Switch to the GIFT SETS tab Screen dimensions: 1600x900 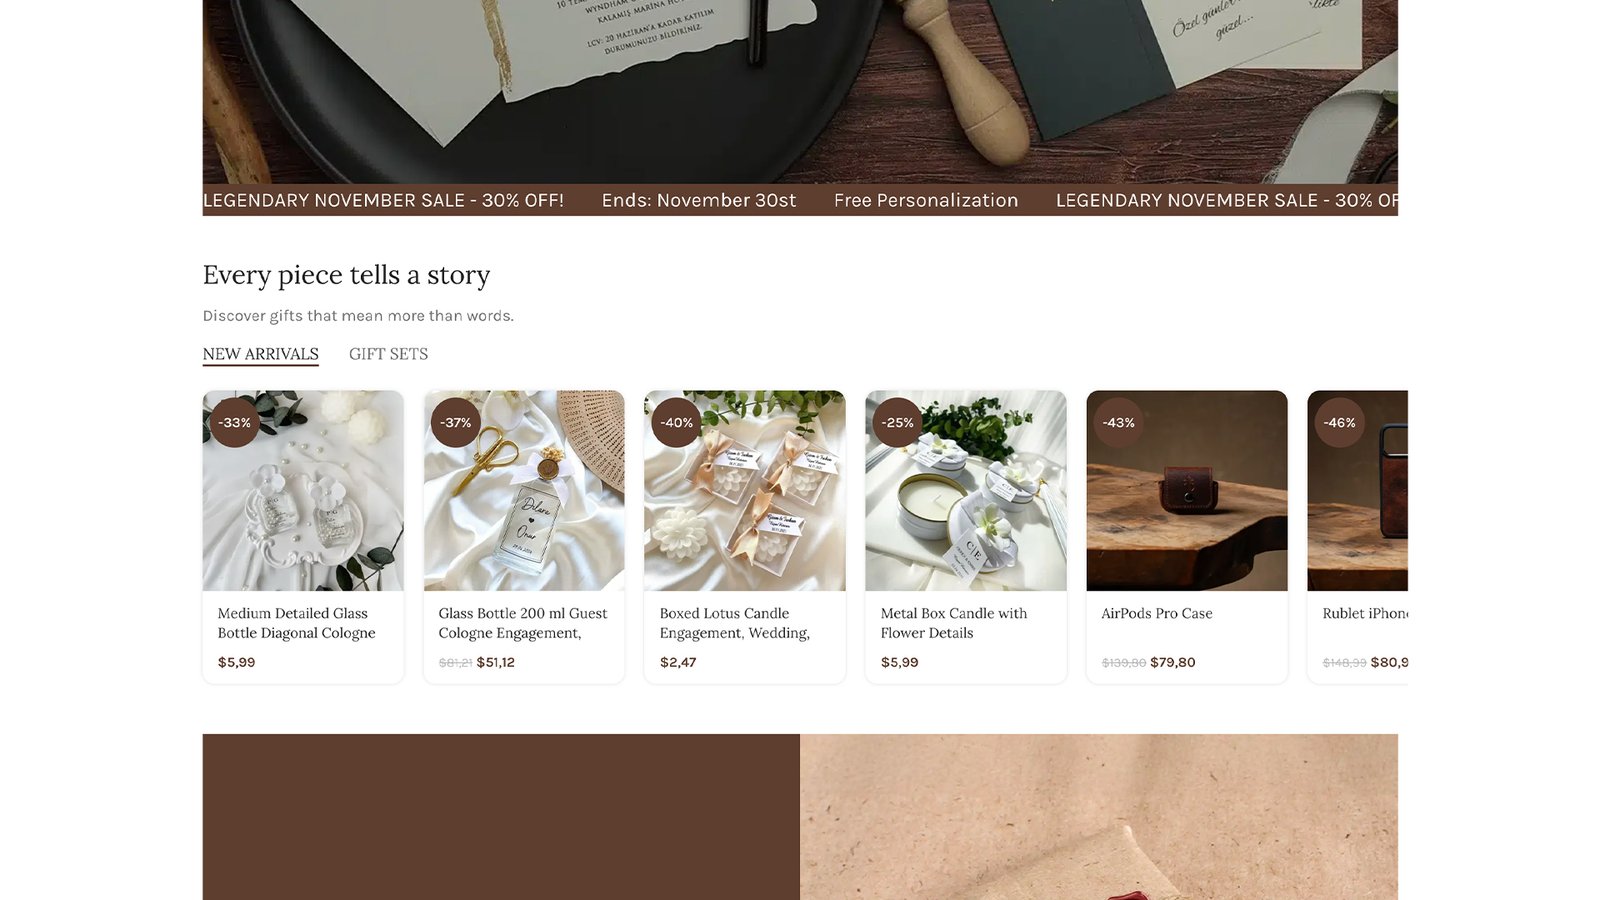click(388, 354)
